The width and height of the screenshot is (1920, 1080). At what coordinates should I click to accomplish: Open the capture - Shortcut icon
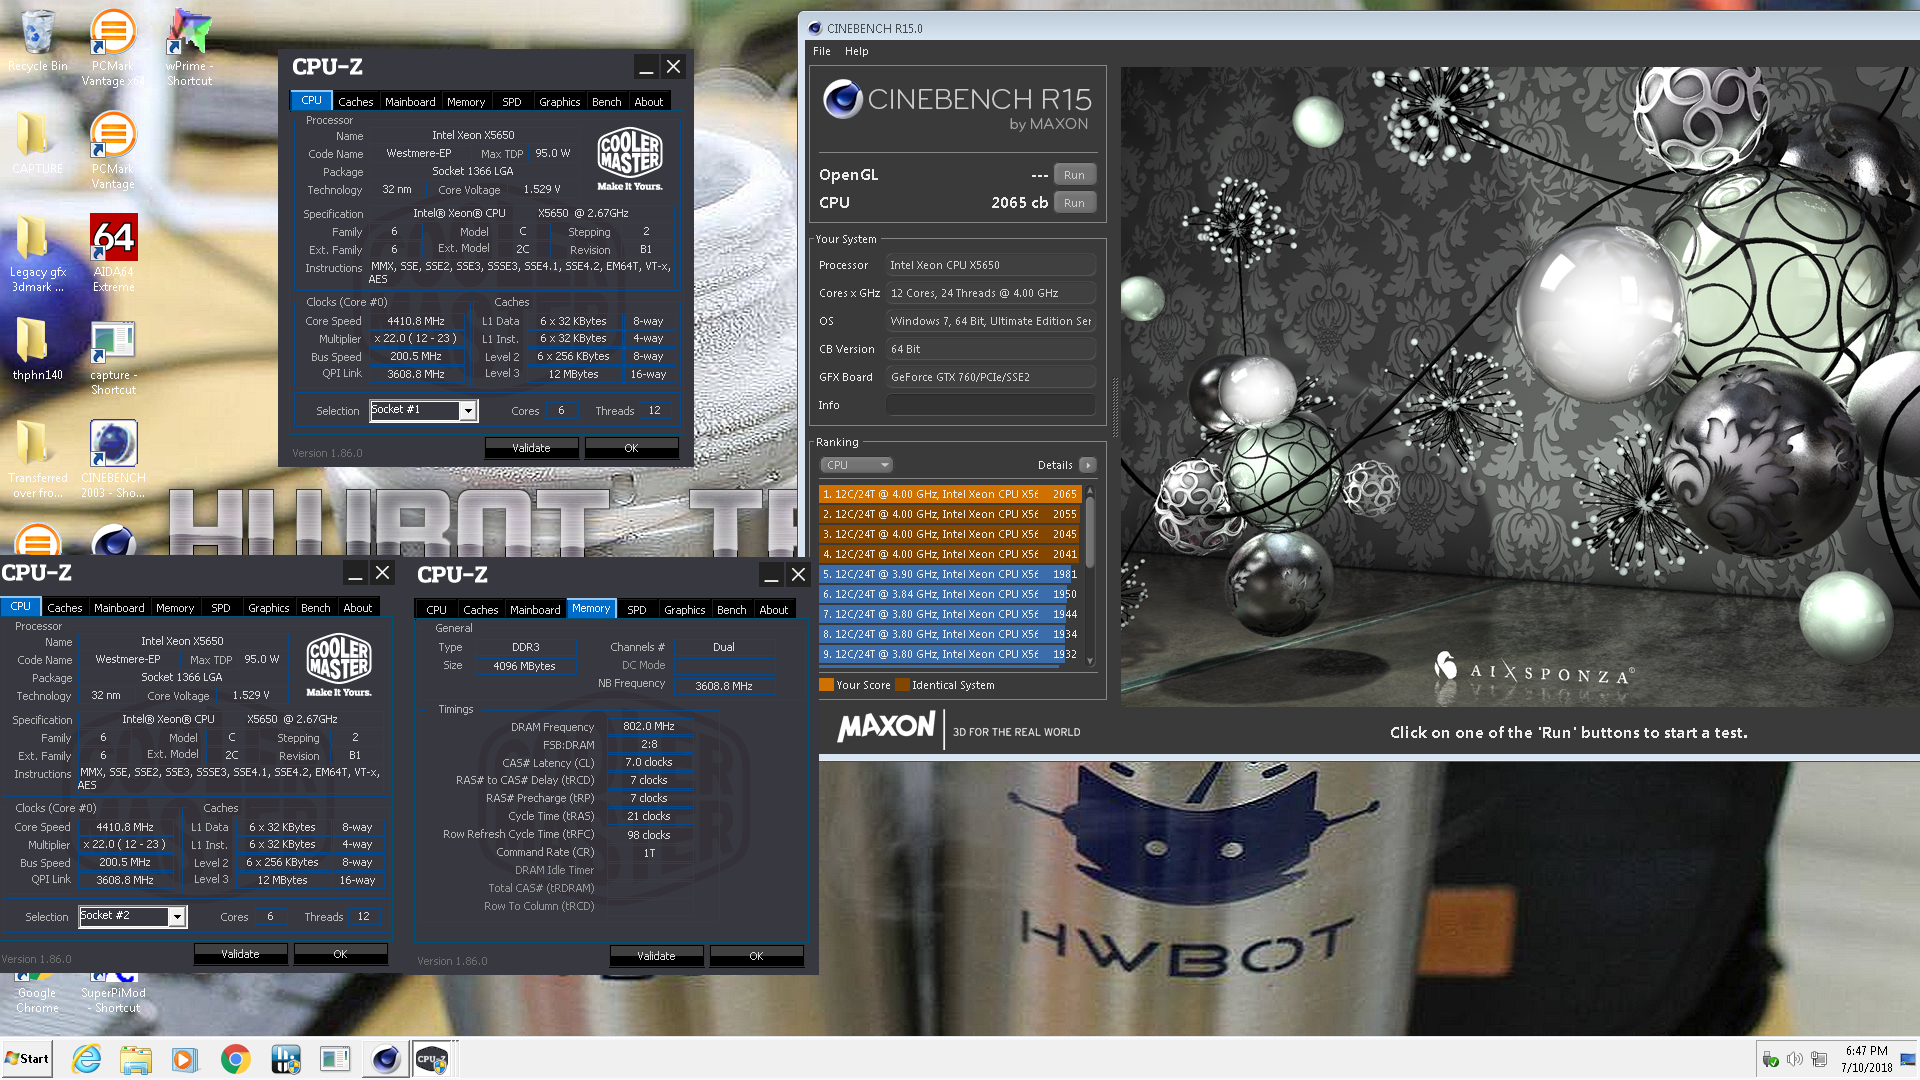113,356
